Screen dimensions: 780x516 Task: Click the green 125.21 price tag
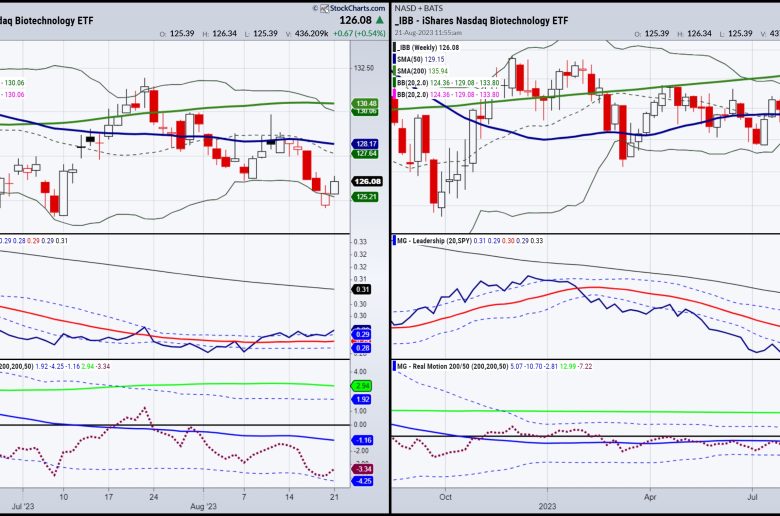click(366, 197)
